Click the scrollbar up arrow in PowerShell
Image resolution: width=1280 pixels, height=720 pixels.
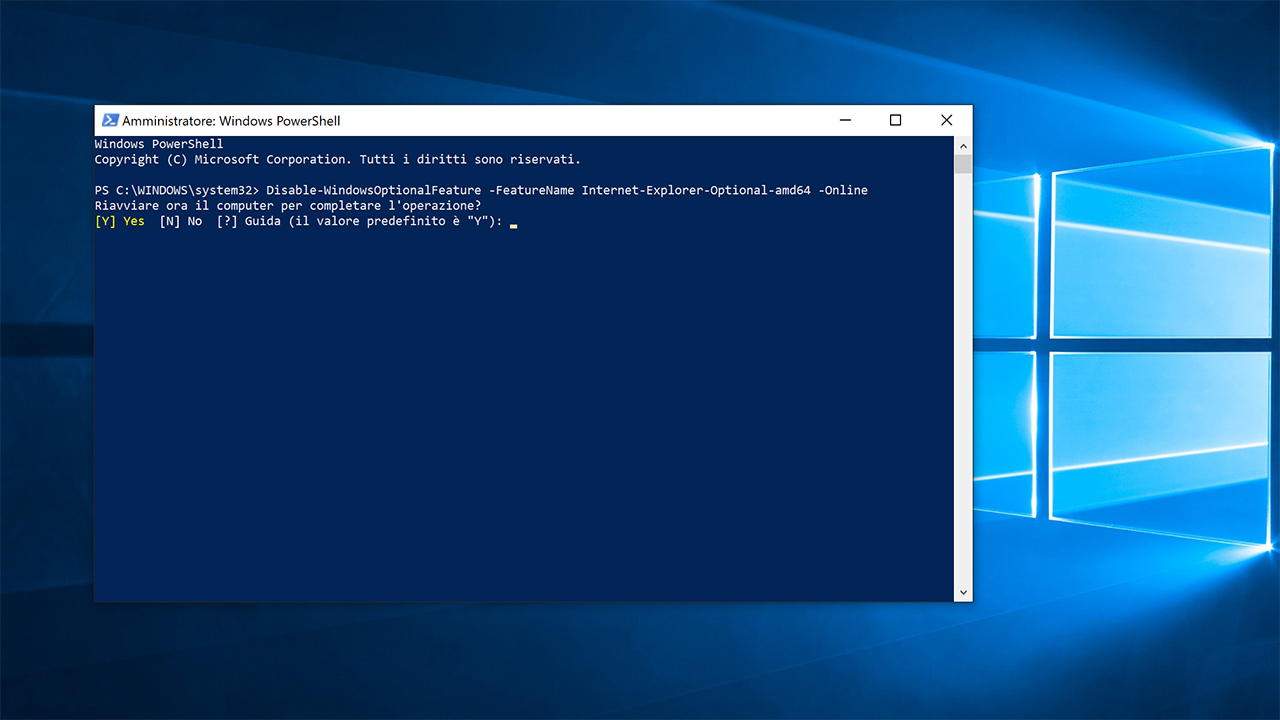[963, 146]
